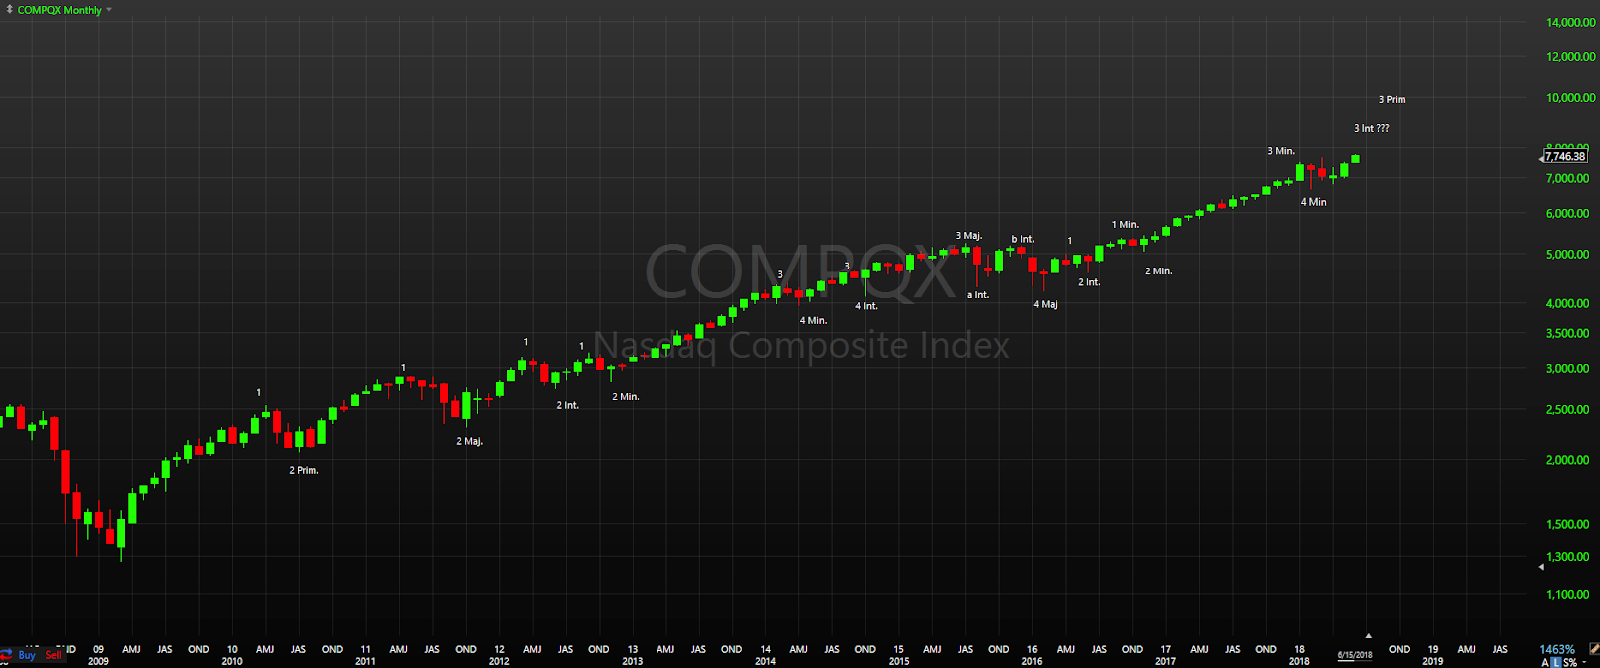The height and width of the screenshot is (668, 1600).
Task: Toggle the S% scale option
Action: (x=1570, y=663)
